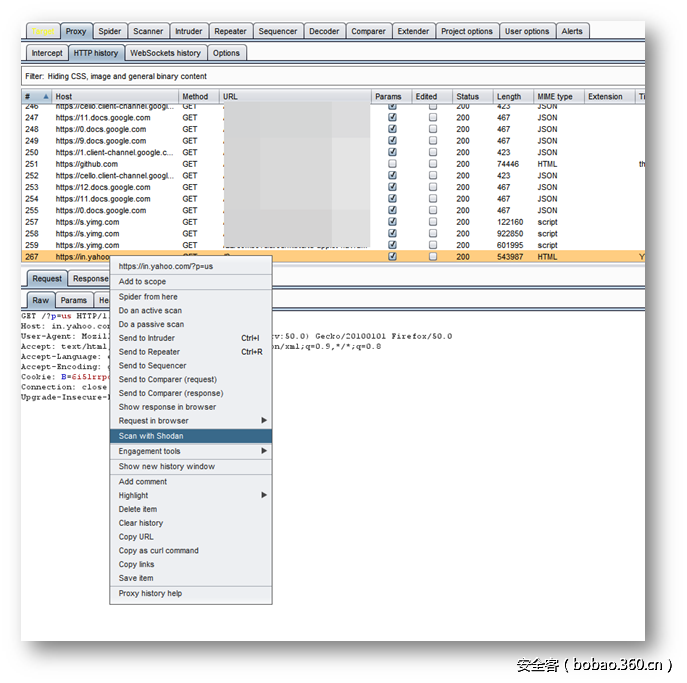Open the Params tab in request viewer

73,300
